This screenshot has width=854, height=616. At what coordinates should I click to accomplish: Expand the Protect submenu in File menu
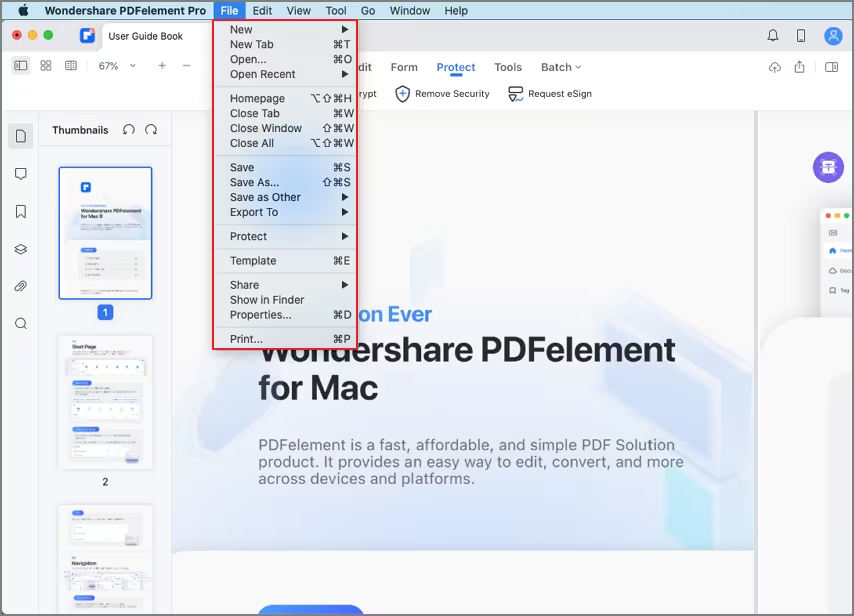tap(286, 236)
